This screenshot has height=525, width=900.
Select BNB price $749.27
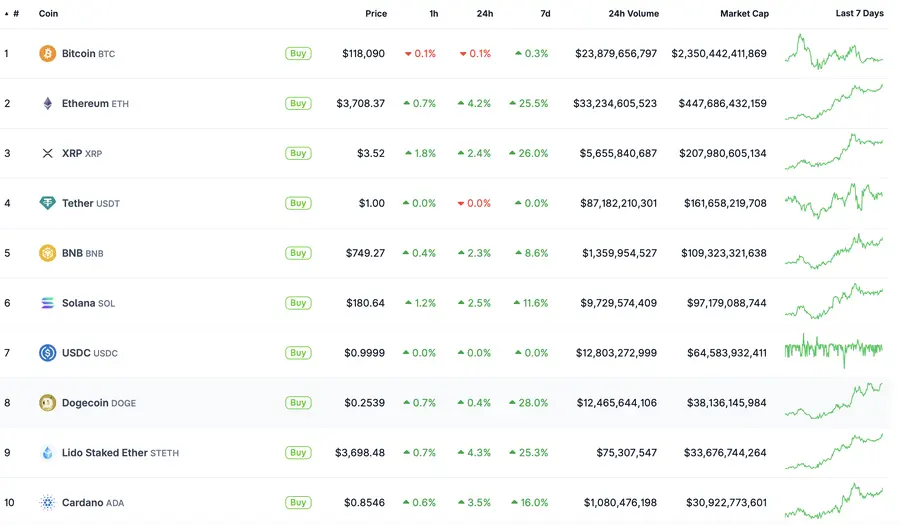(365, 253)
